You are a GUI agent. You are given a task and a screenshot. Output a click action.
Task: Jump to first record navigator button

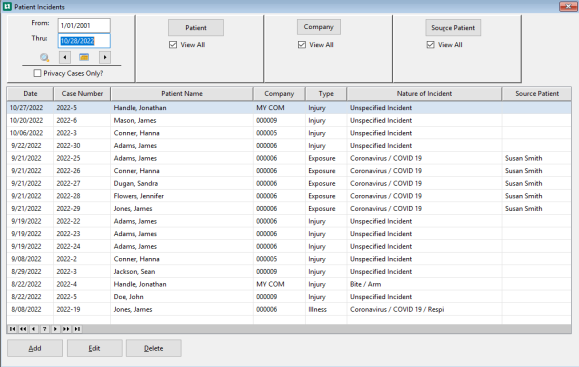tap(13, 329)
